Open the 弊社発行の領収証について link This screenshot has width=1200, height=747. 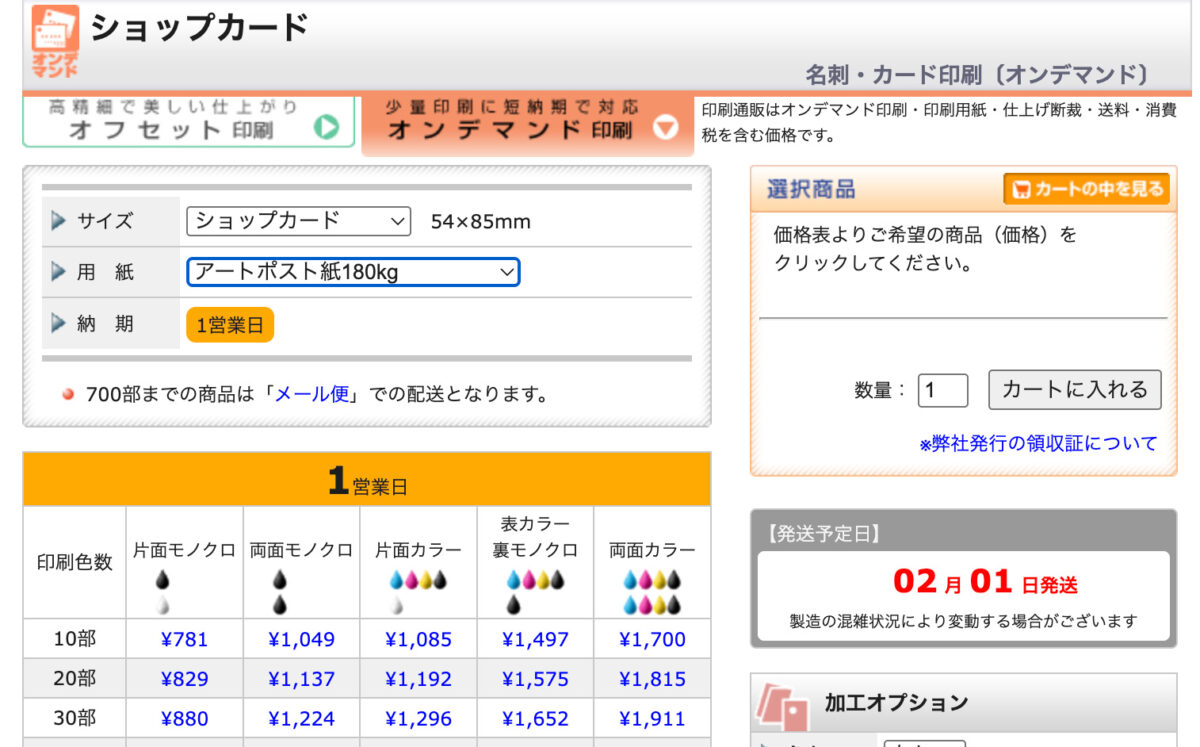click(x=1038, y=443)
